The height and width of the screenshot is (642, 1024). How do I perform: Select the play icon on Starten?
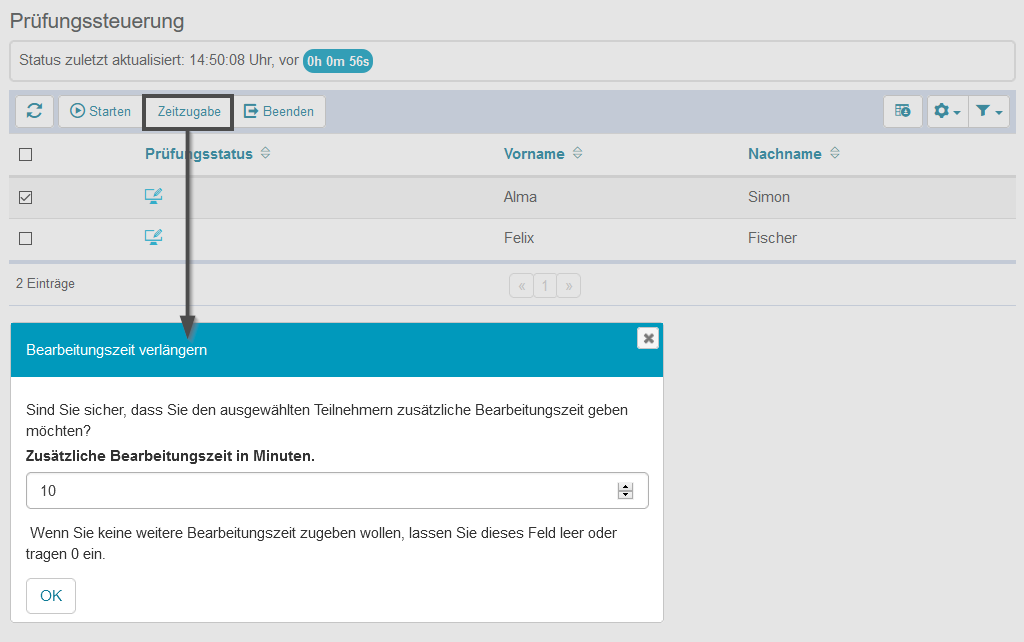pos(77,111)
